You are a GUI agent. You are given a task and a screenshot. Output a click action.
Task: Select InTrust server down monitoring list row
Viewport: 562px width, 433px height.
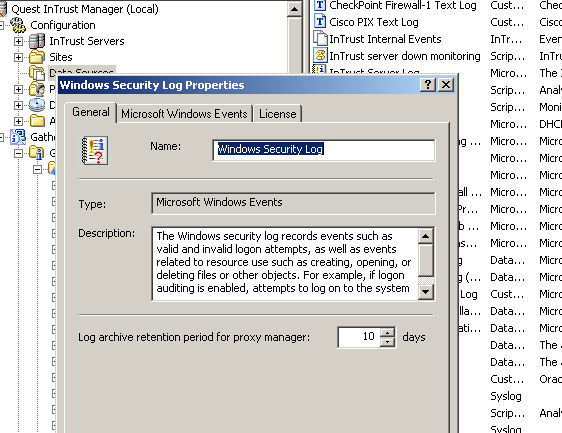tap(405, 56)
